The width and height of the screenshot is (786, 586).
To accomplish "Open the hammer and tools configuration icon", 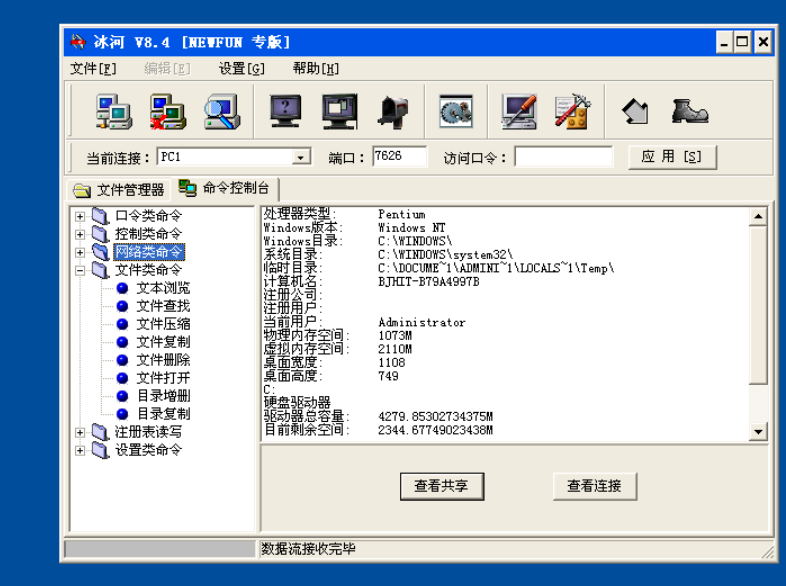I will [x=573, y=111].
